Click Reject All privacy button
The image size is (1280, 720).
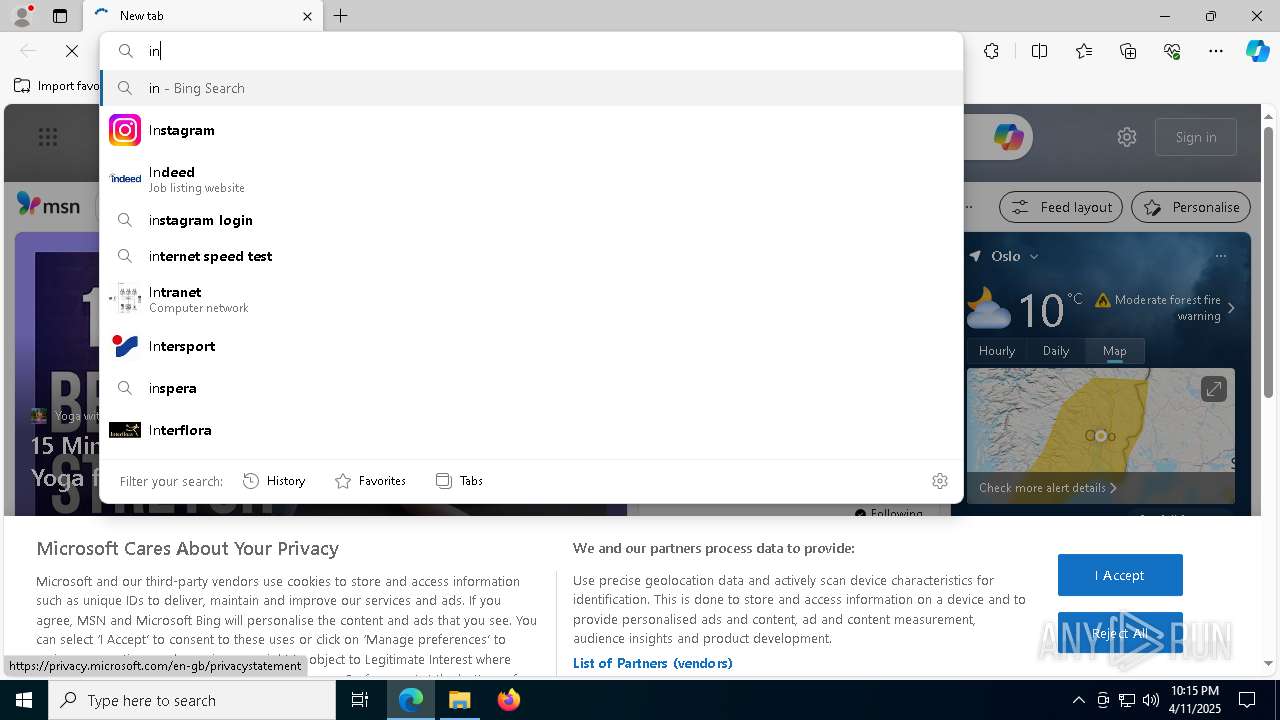[1120, 633]
